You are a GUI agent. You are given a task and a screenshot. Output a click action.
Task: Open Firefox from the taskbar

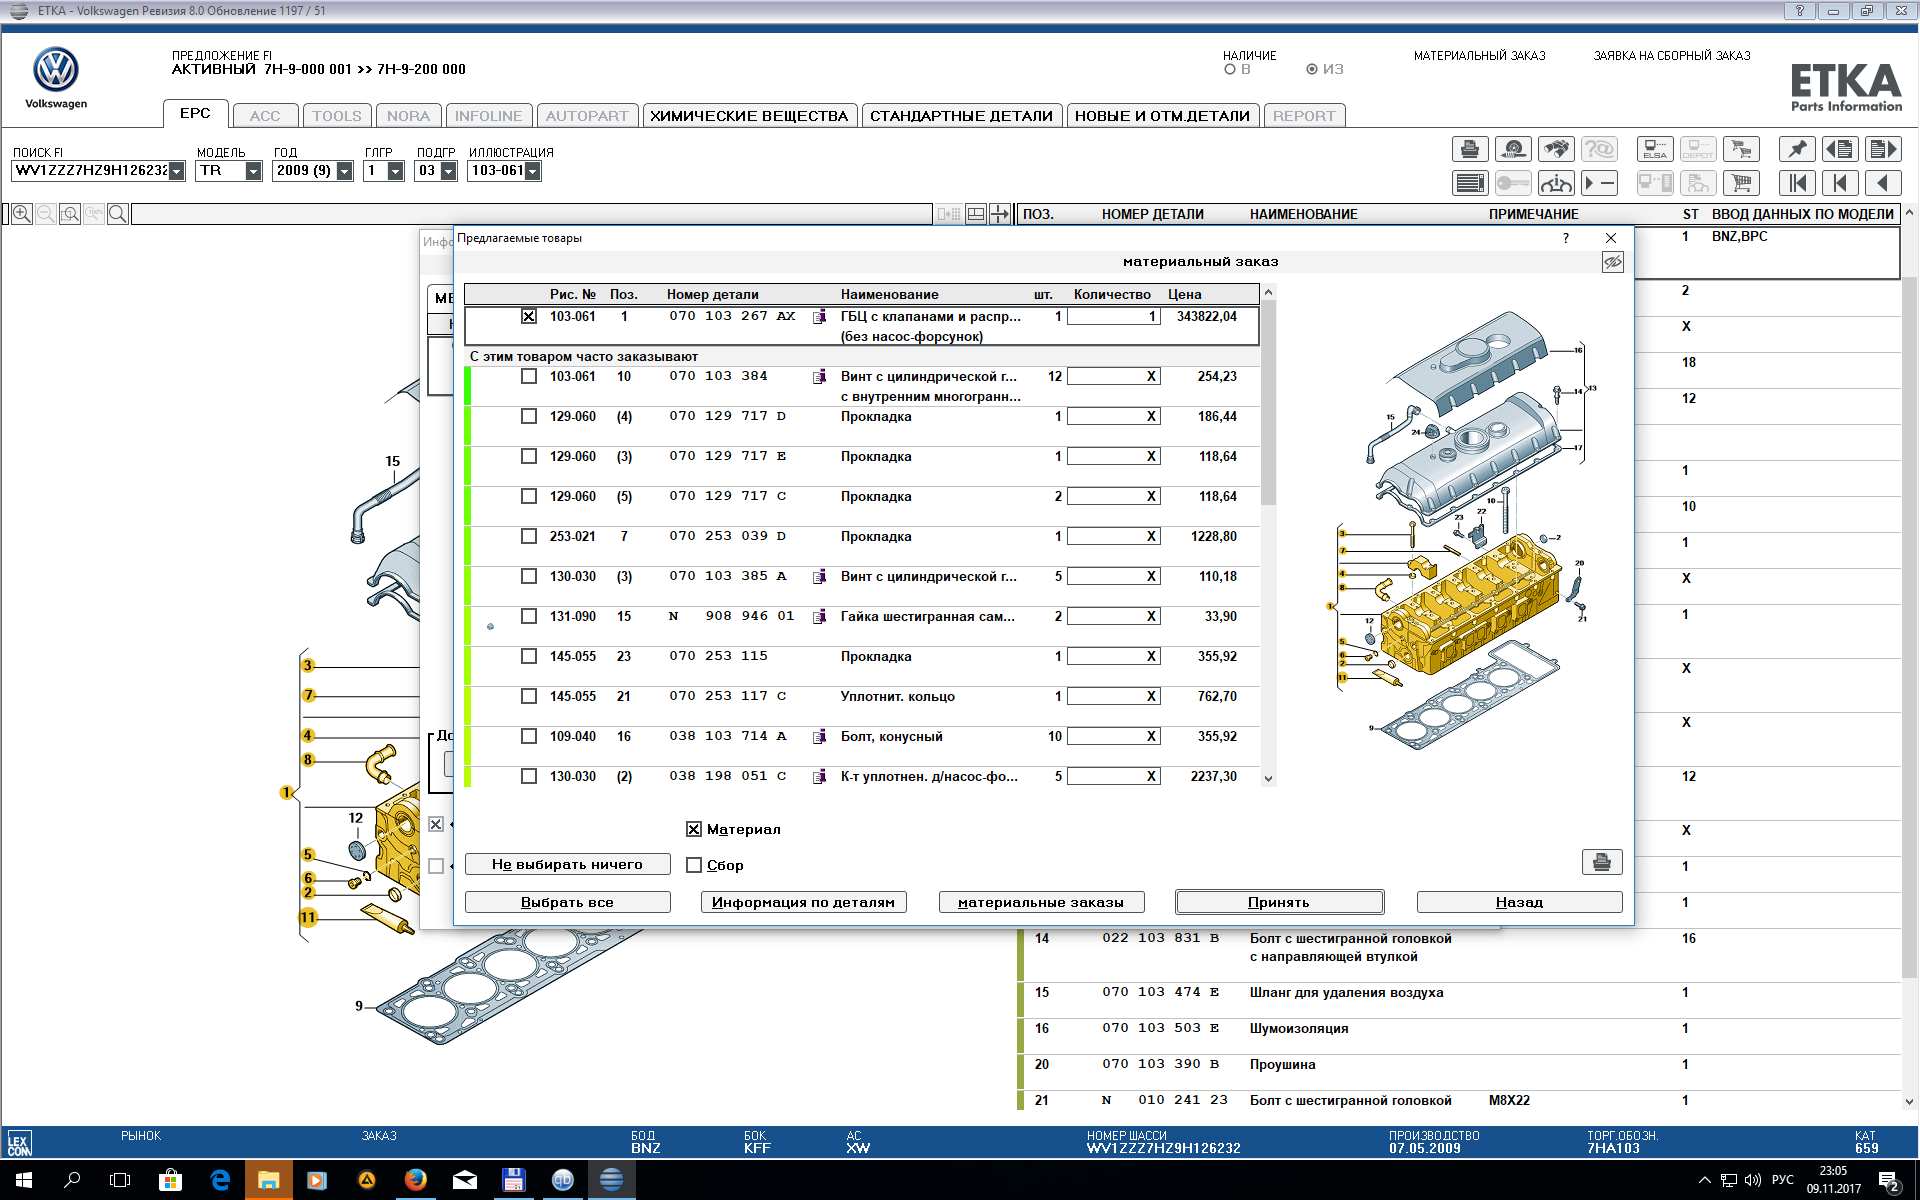pos(416,1180)
